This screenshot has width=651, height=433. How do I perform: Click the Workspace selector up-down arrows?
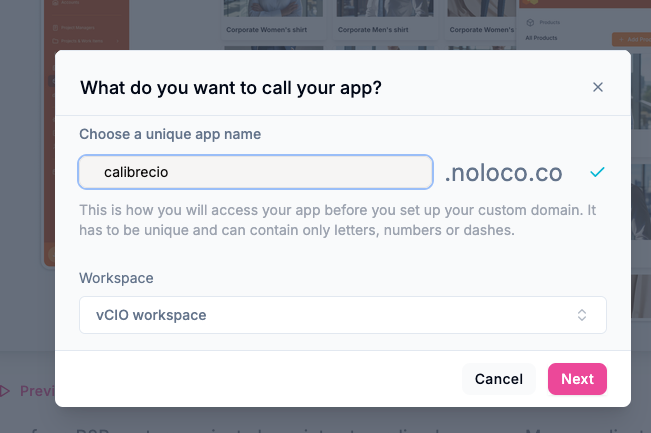[x=582, y=315]
